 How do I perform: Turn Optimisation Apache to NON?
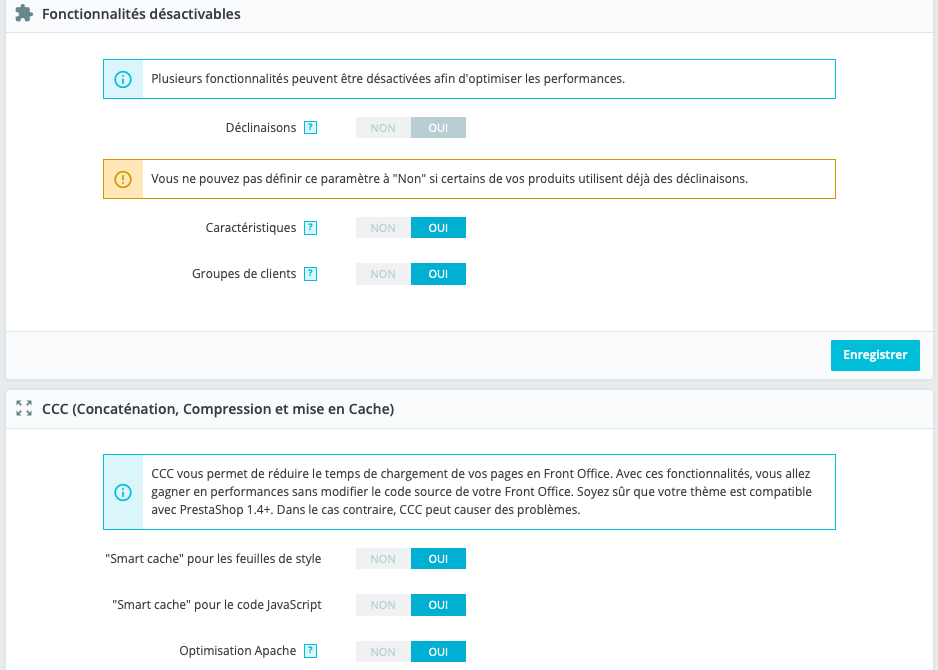coord(383,651)
